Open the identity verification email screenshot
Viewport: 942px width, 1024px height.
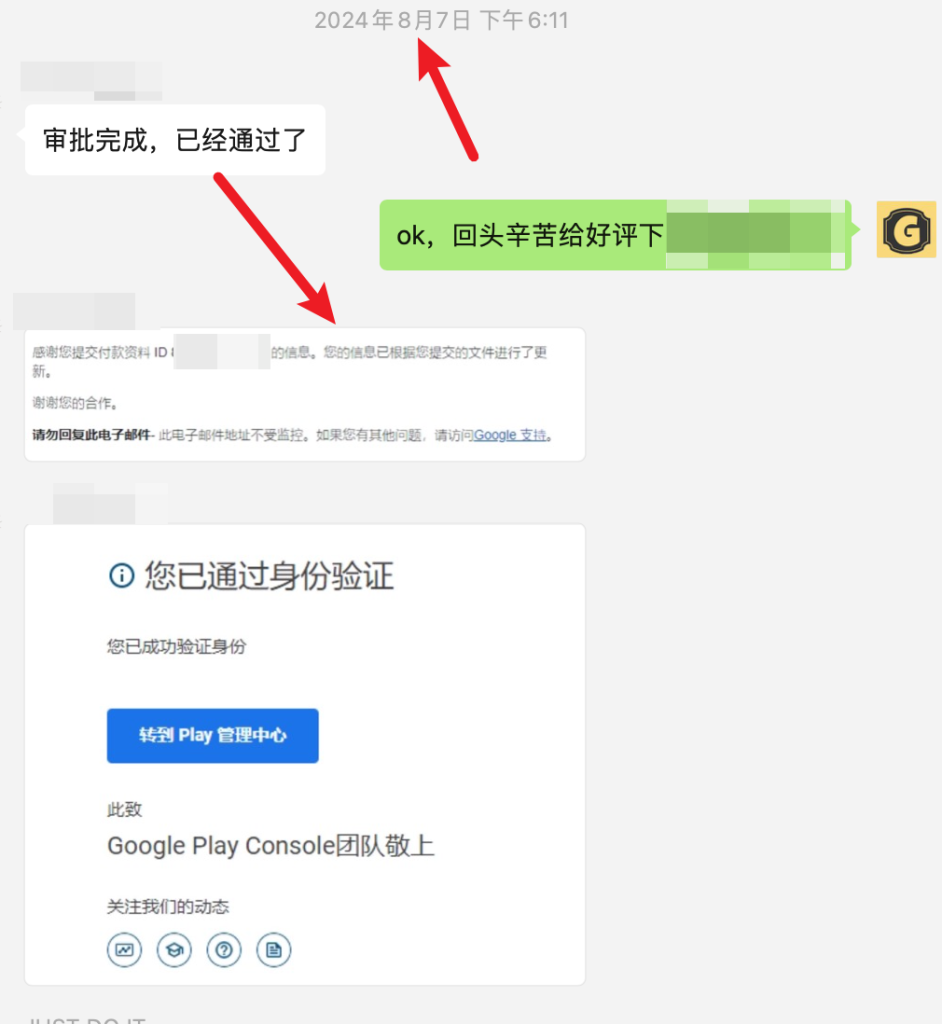[x=305, y=755]
